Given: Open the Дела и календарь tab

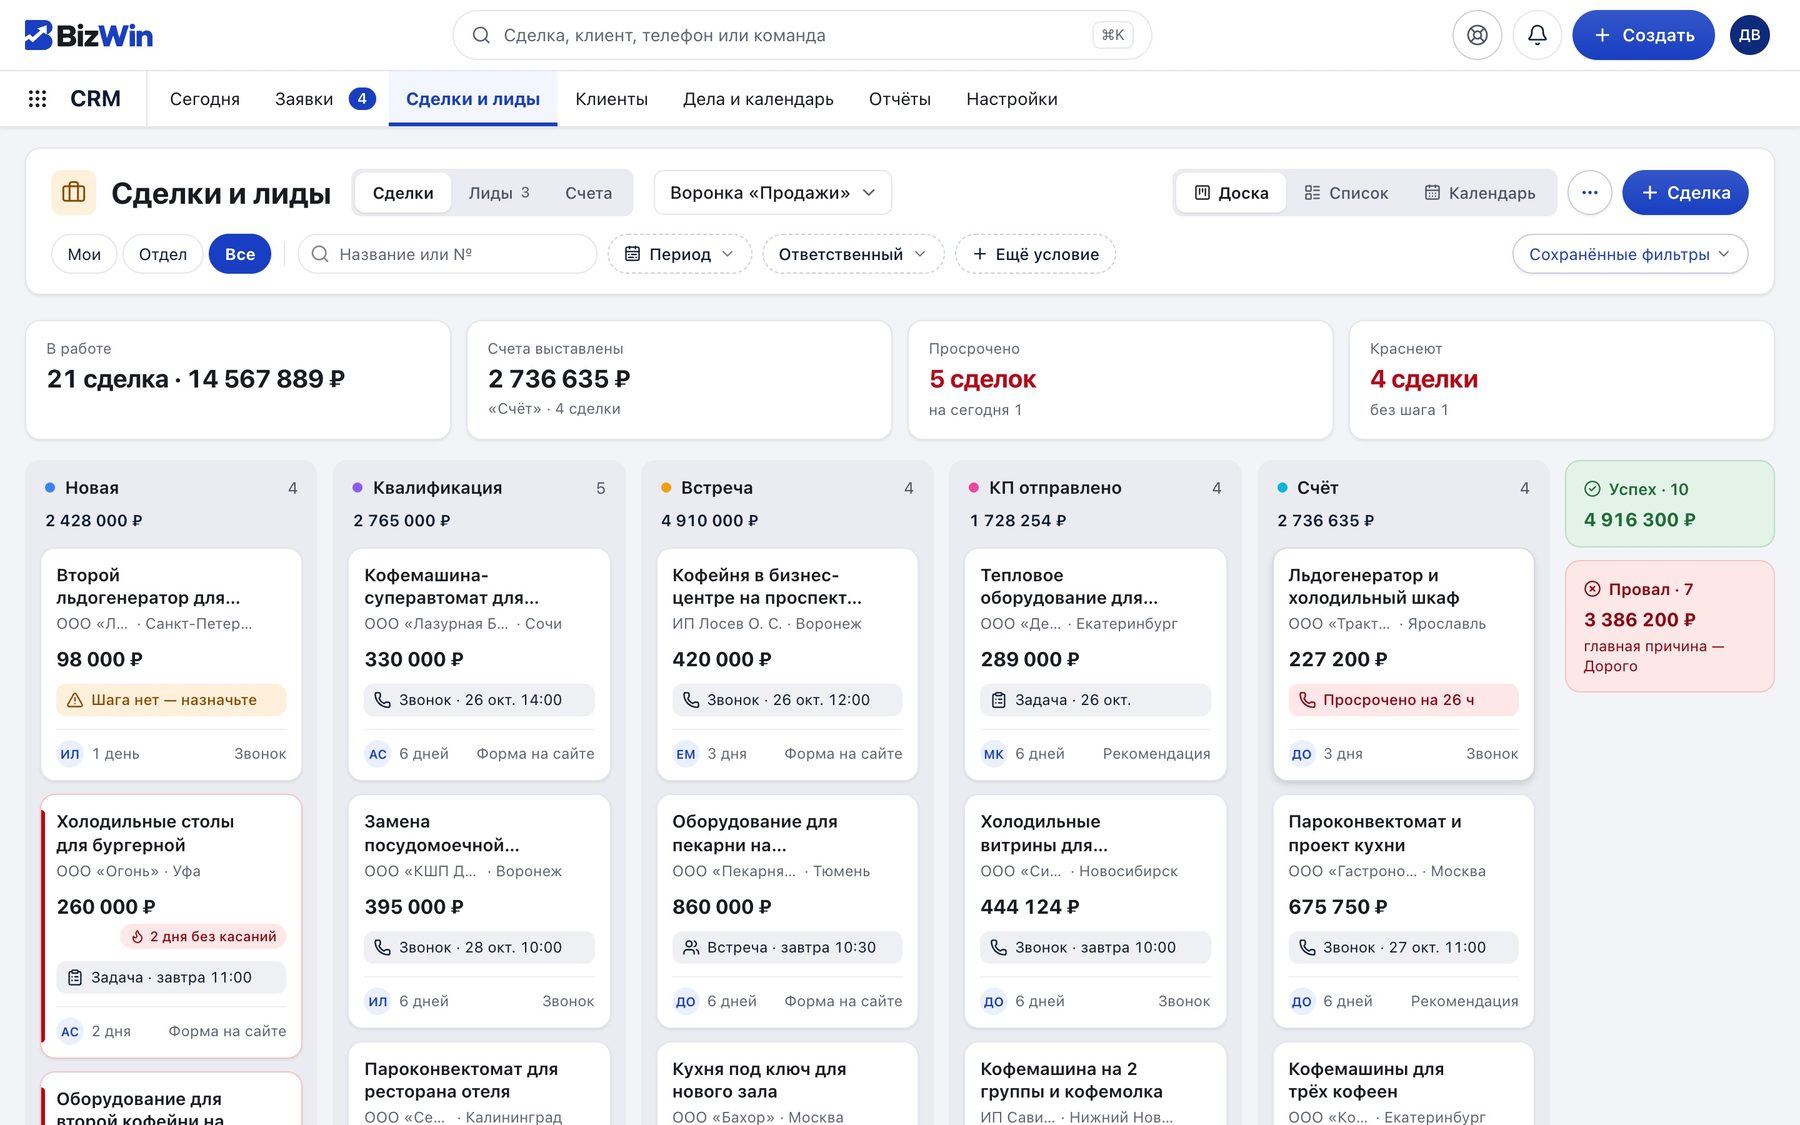Looking at the screenshot, I should coord(758,99).
